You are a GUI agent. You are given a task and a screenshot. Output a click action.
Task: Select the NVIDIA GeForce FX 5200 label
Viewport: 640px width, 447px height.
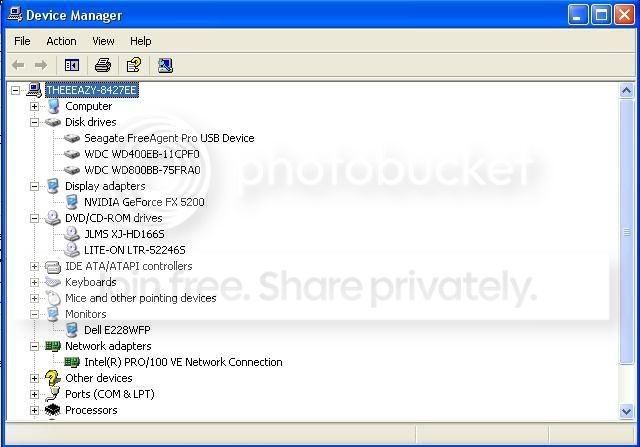click(x=144, y=202)
